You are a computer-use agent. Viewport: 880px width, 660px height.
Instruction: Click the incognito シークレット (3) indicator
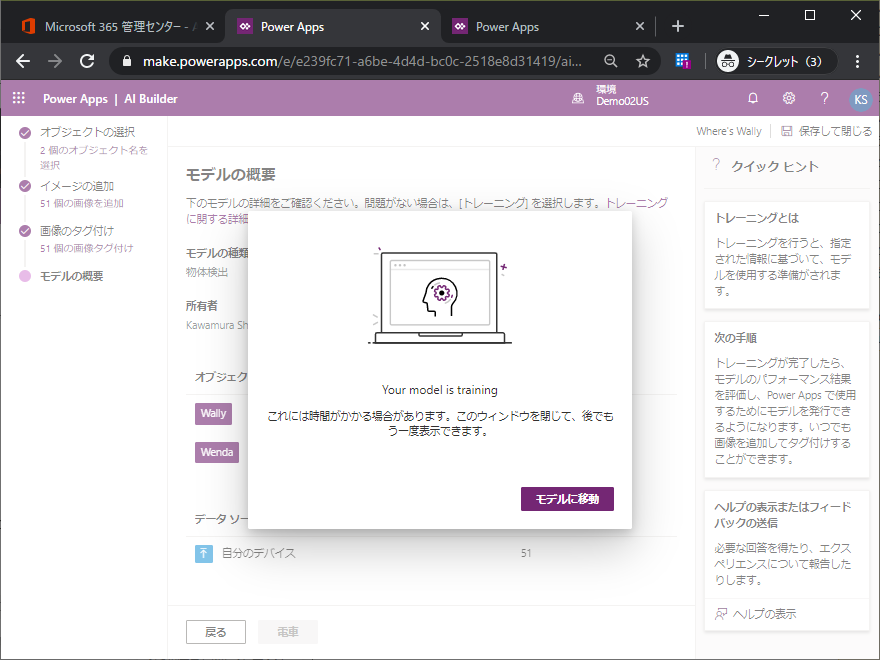tap(777, 61)
